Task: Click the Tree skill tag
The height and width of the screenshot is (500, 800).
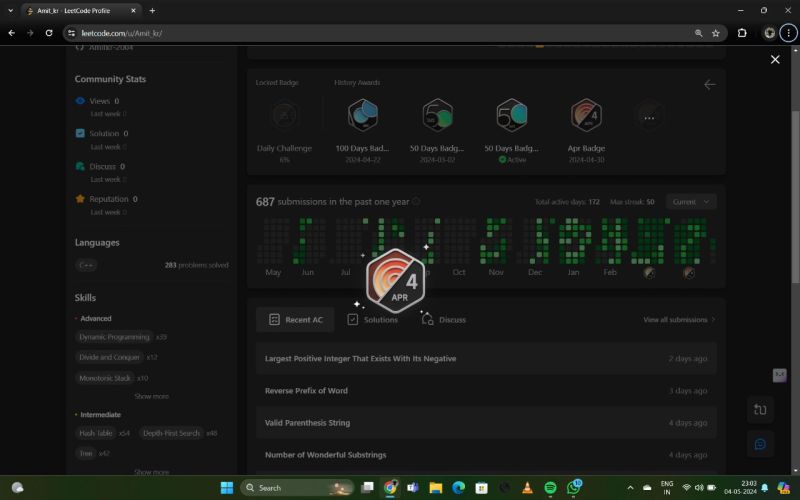Action: click(86, 454)
